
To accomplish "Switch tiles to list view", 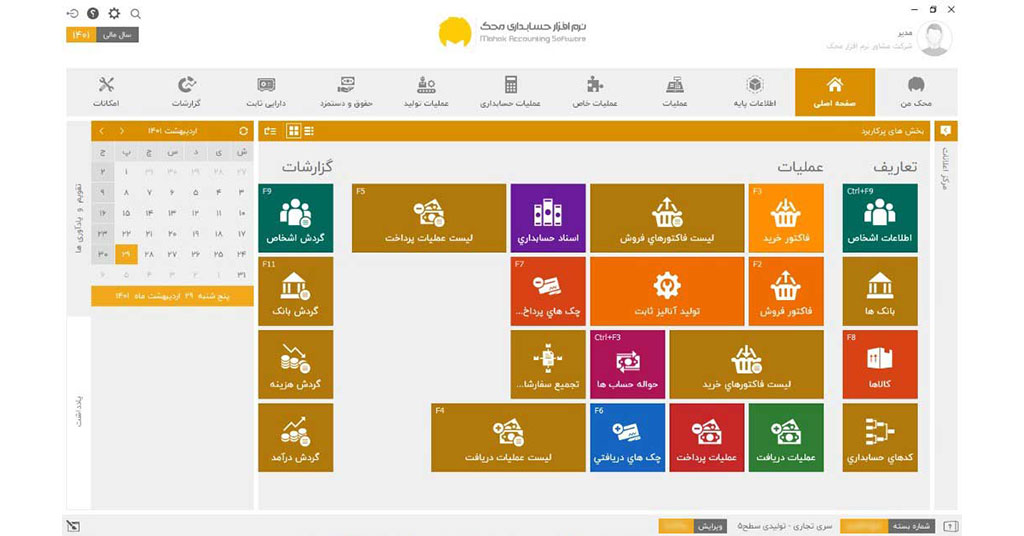I will point(309,131).
